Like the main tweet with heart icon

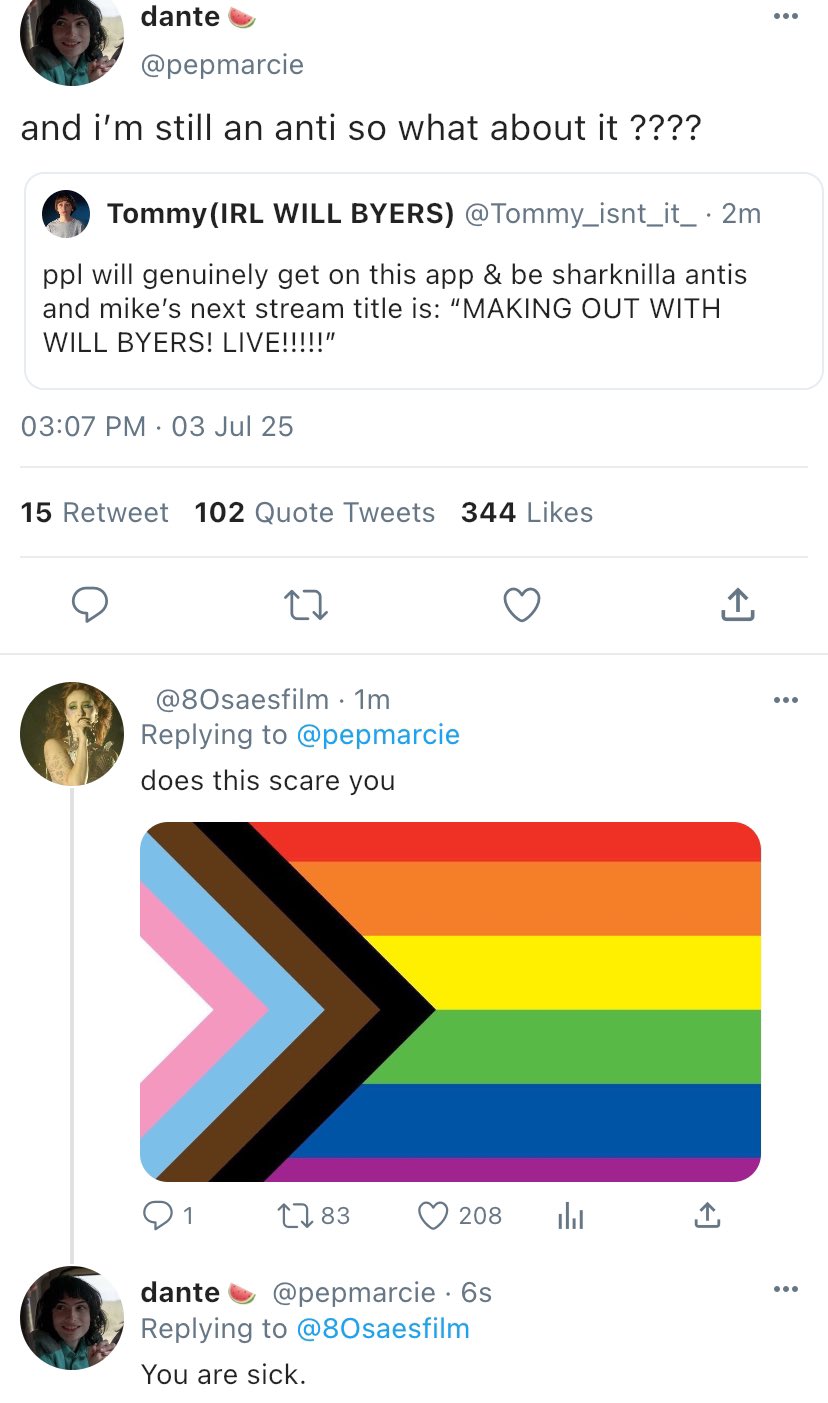pos(521,604)
